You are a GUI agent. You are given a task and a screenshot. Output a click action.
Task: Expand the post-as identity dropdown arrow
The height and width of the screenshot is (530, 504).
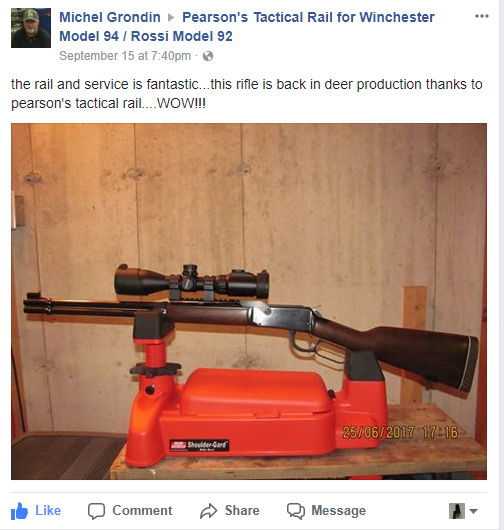click(x=474, y=511)
